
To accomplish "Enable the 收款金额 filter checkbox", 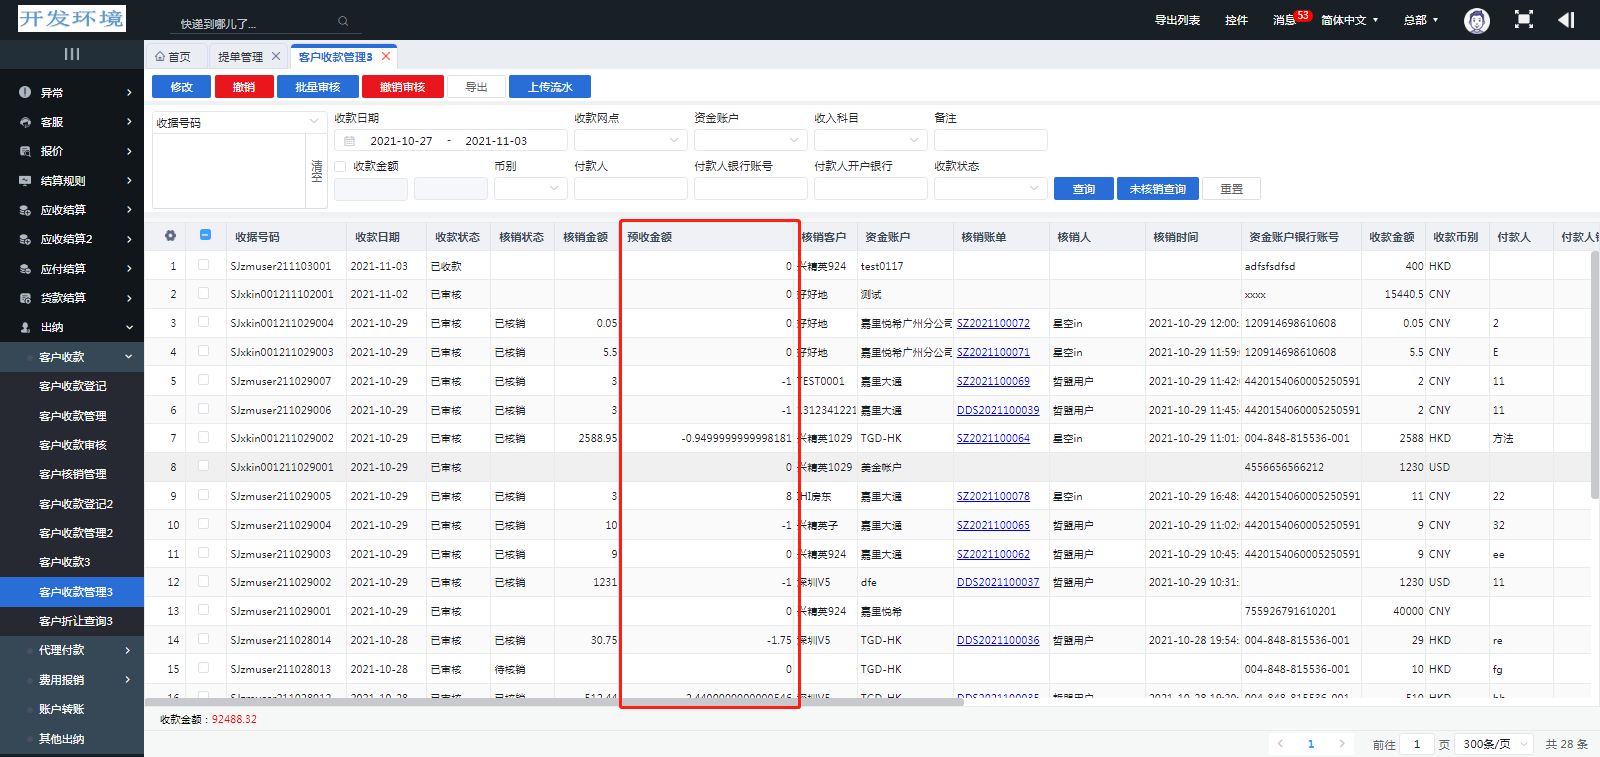I will (340, 167).
